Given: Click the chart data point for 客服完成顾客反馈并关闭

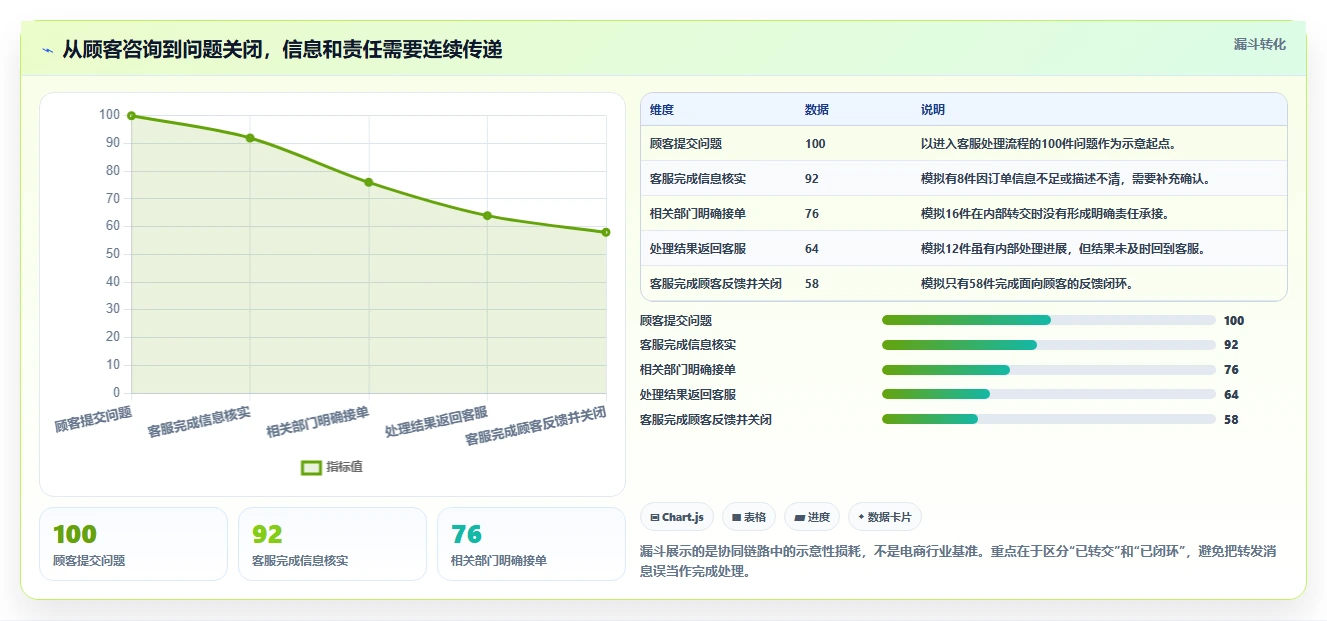Looking at the screenshot, I should coord(606,232).
